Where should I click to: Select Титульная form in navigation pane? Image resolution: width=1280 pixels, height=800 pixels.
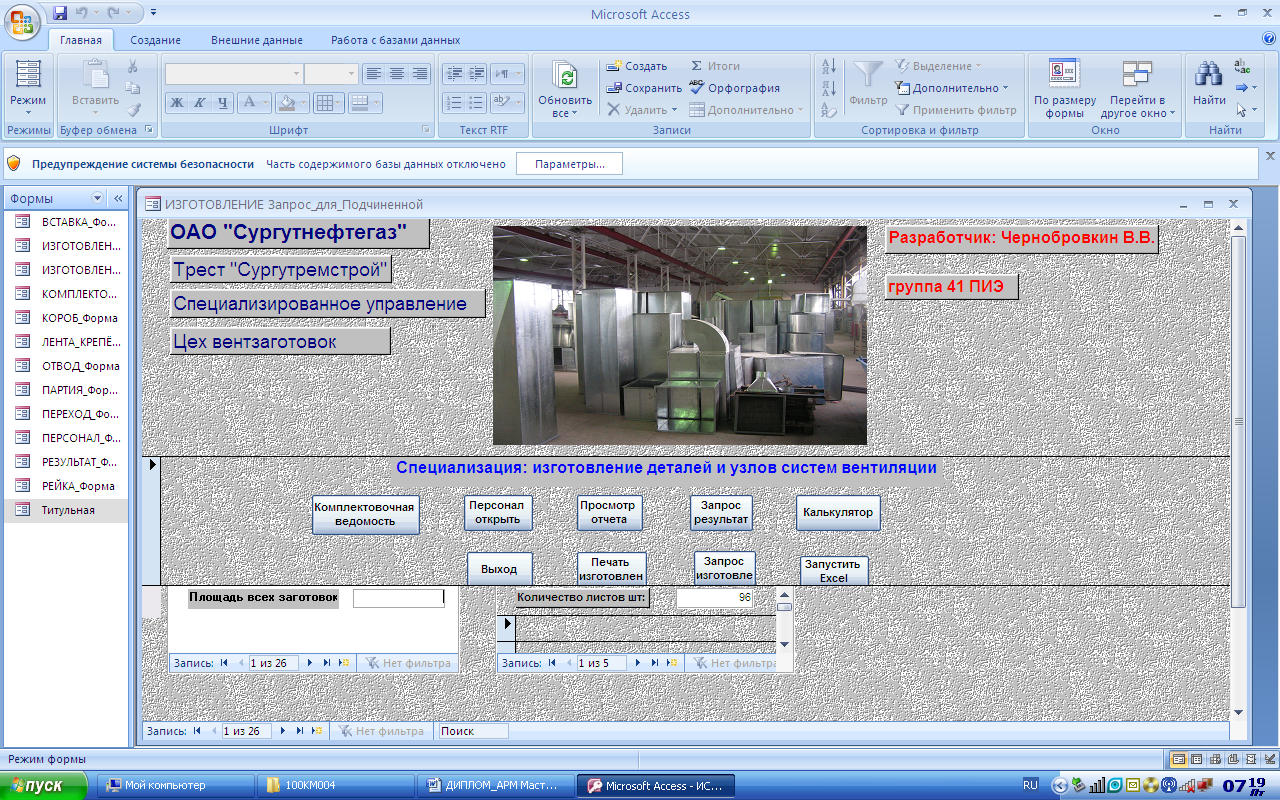pyautogui.click(x=66, y=510)
